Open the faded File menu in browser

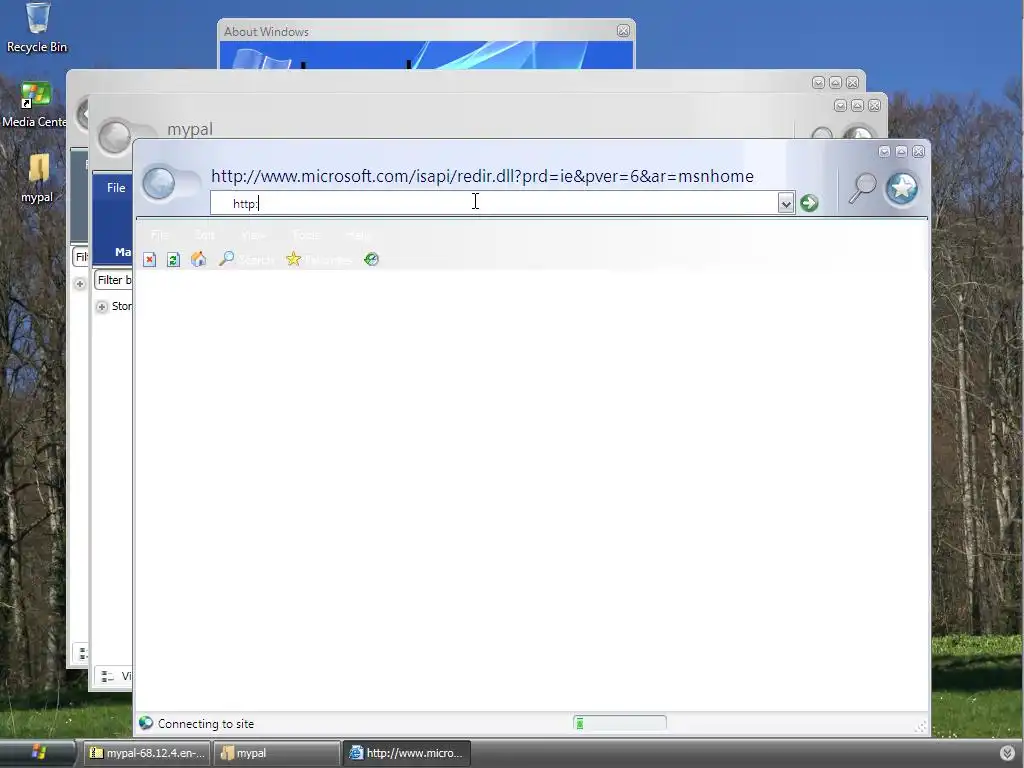160,235
